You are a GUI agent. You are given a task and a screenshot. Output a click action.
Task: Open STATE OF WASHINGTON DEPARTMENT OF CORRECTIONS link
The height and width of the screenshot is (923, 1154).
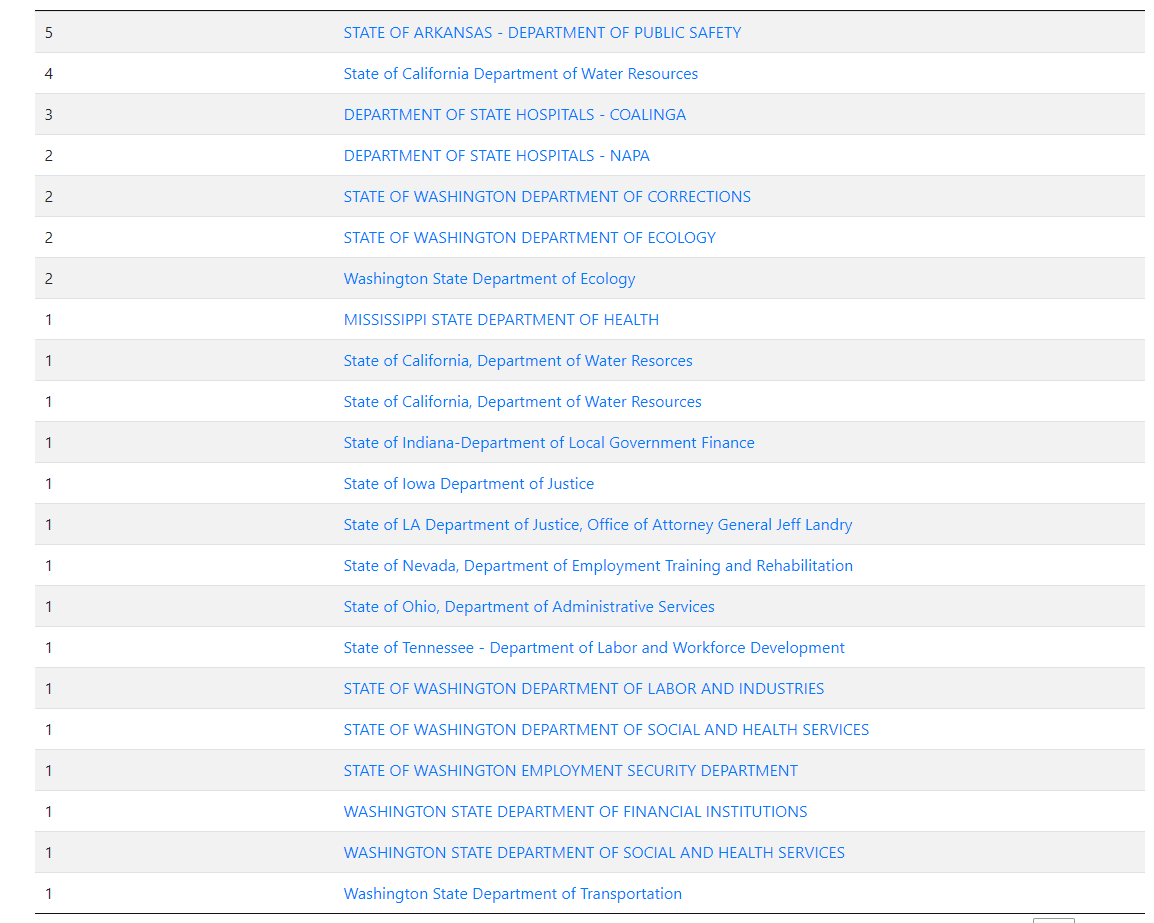pos(547,197)
